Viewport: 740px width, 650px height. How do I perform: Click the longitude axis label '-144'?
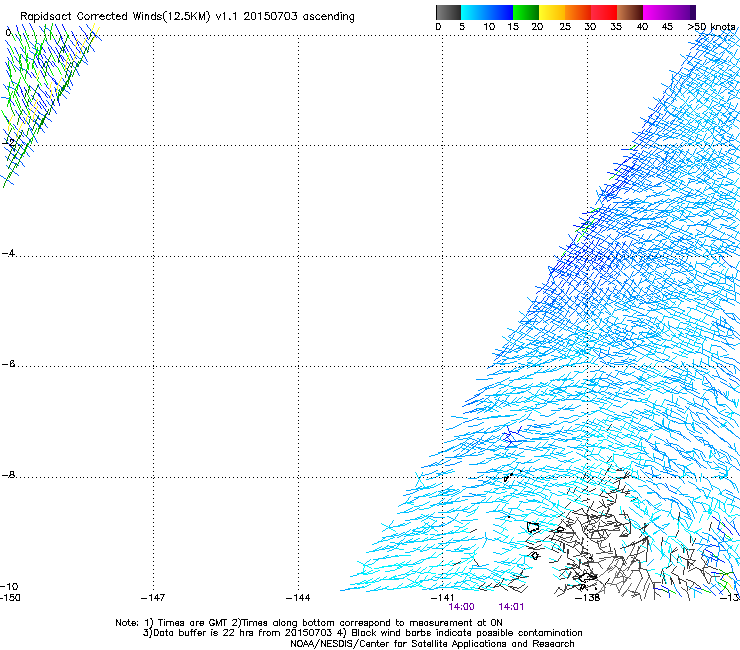298,598
